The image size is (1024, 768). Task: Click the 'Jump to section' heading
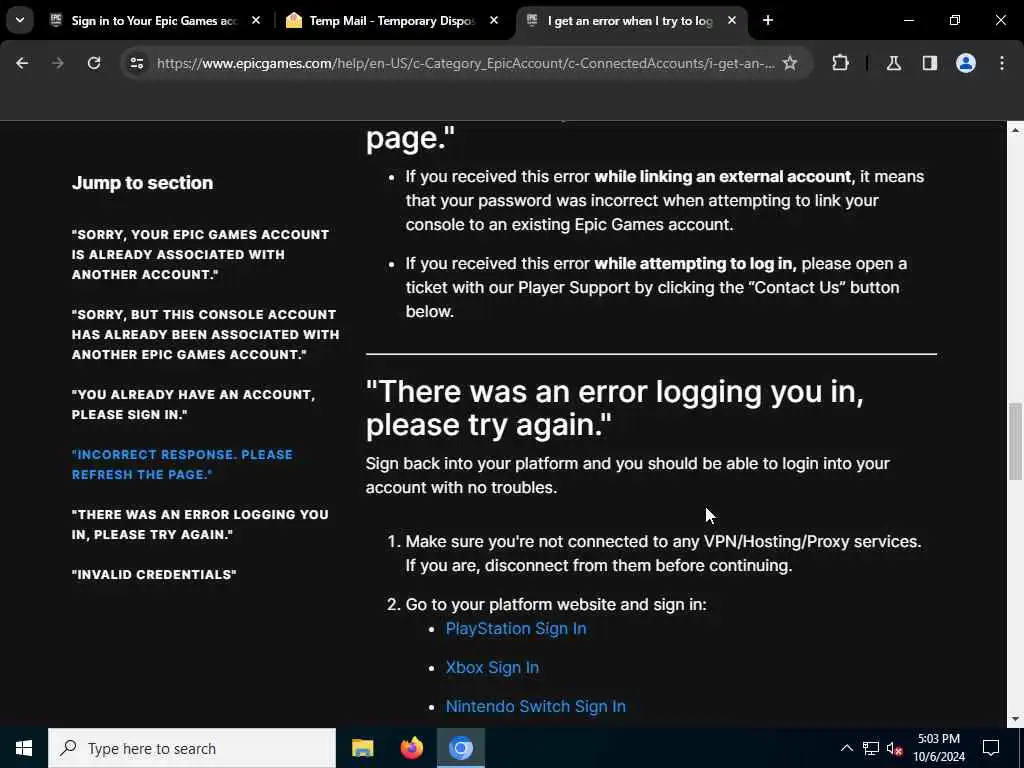[x=142, y=183]
